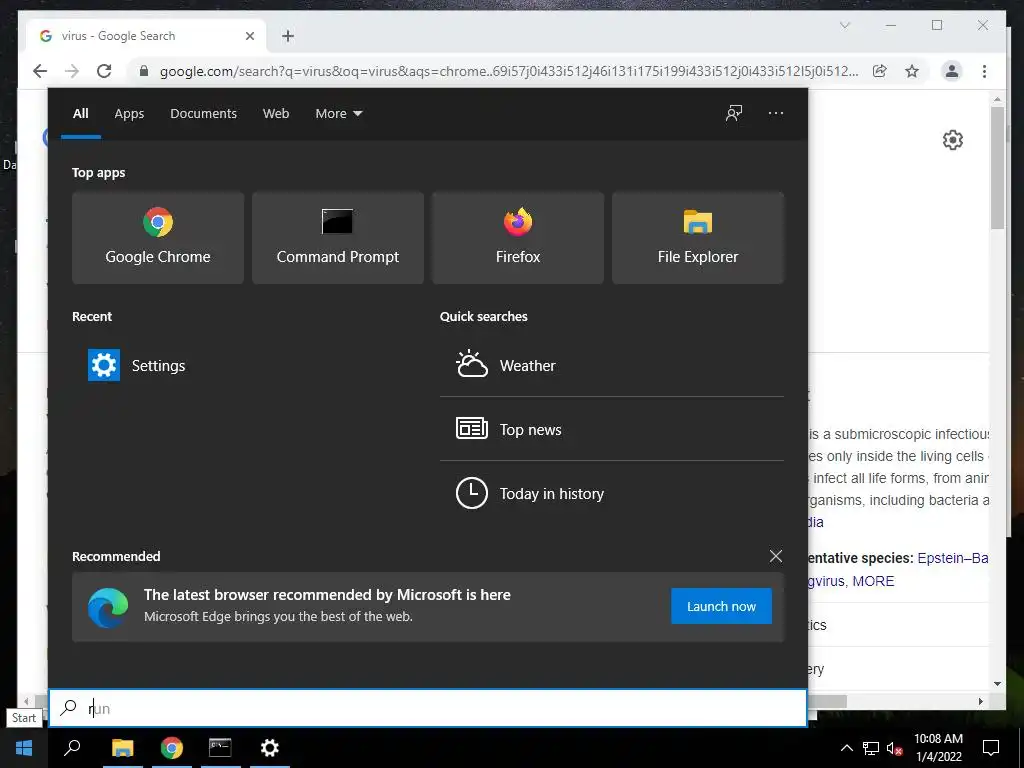
Task: Open Google Chrome from the taskbar
Action: 172,748
